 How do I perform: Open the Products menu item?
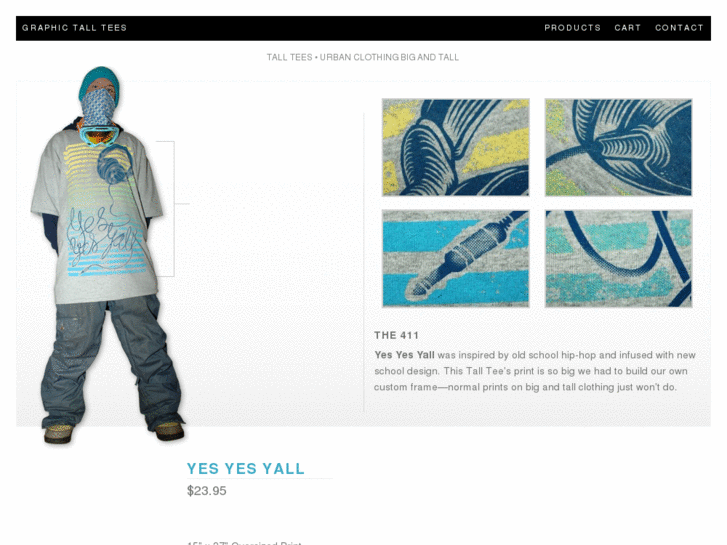572,28
